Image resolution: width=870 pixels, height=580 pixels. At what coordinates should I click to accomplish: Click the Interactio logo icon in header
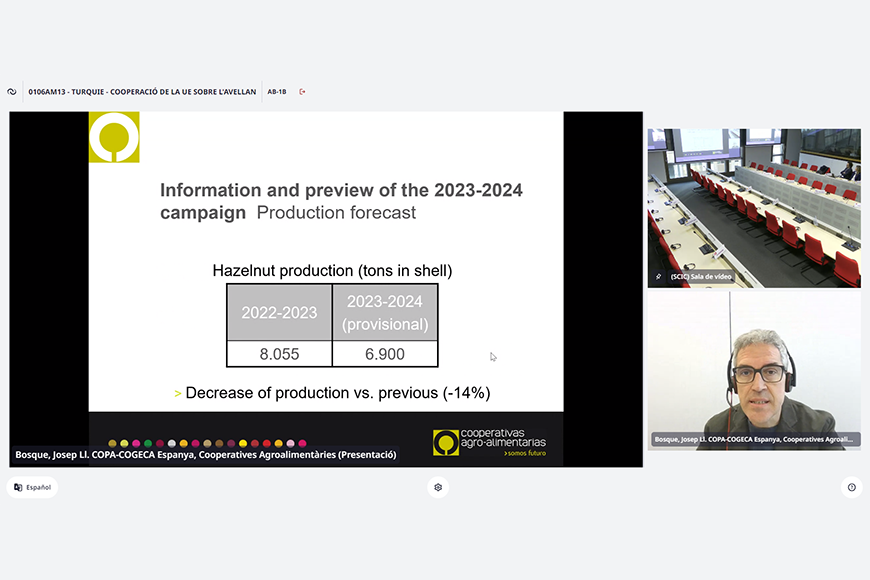(12, 92)
